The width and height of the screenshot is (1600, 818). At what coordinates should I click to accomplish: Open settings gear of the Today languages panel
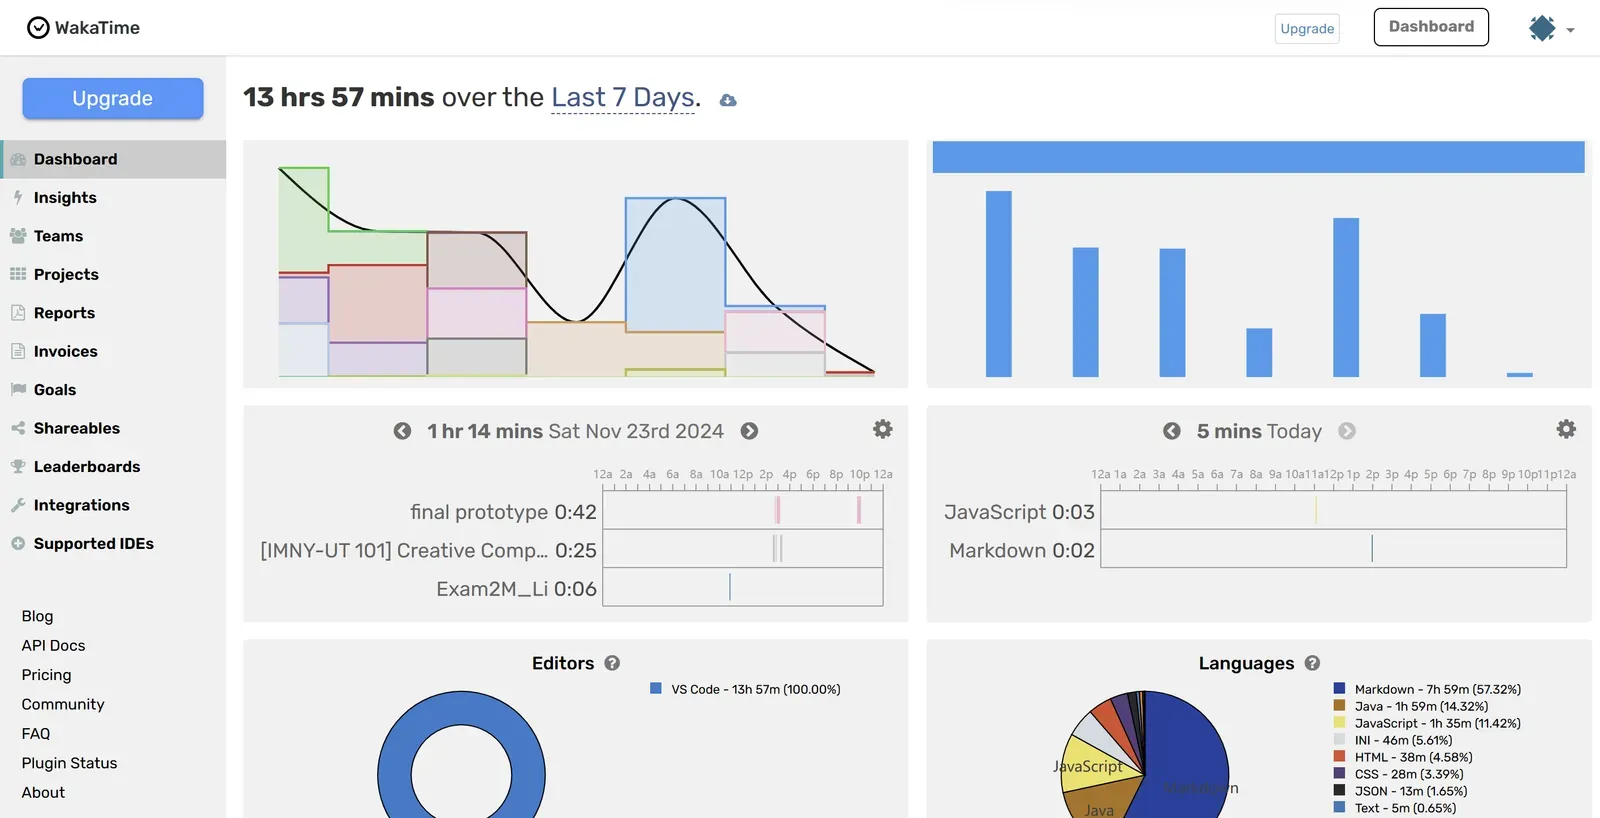point(1566,429)
